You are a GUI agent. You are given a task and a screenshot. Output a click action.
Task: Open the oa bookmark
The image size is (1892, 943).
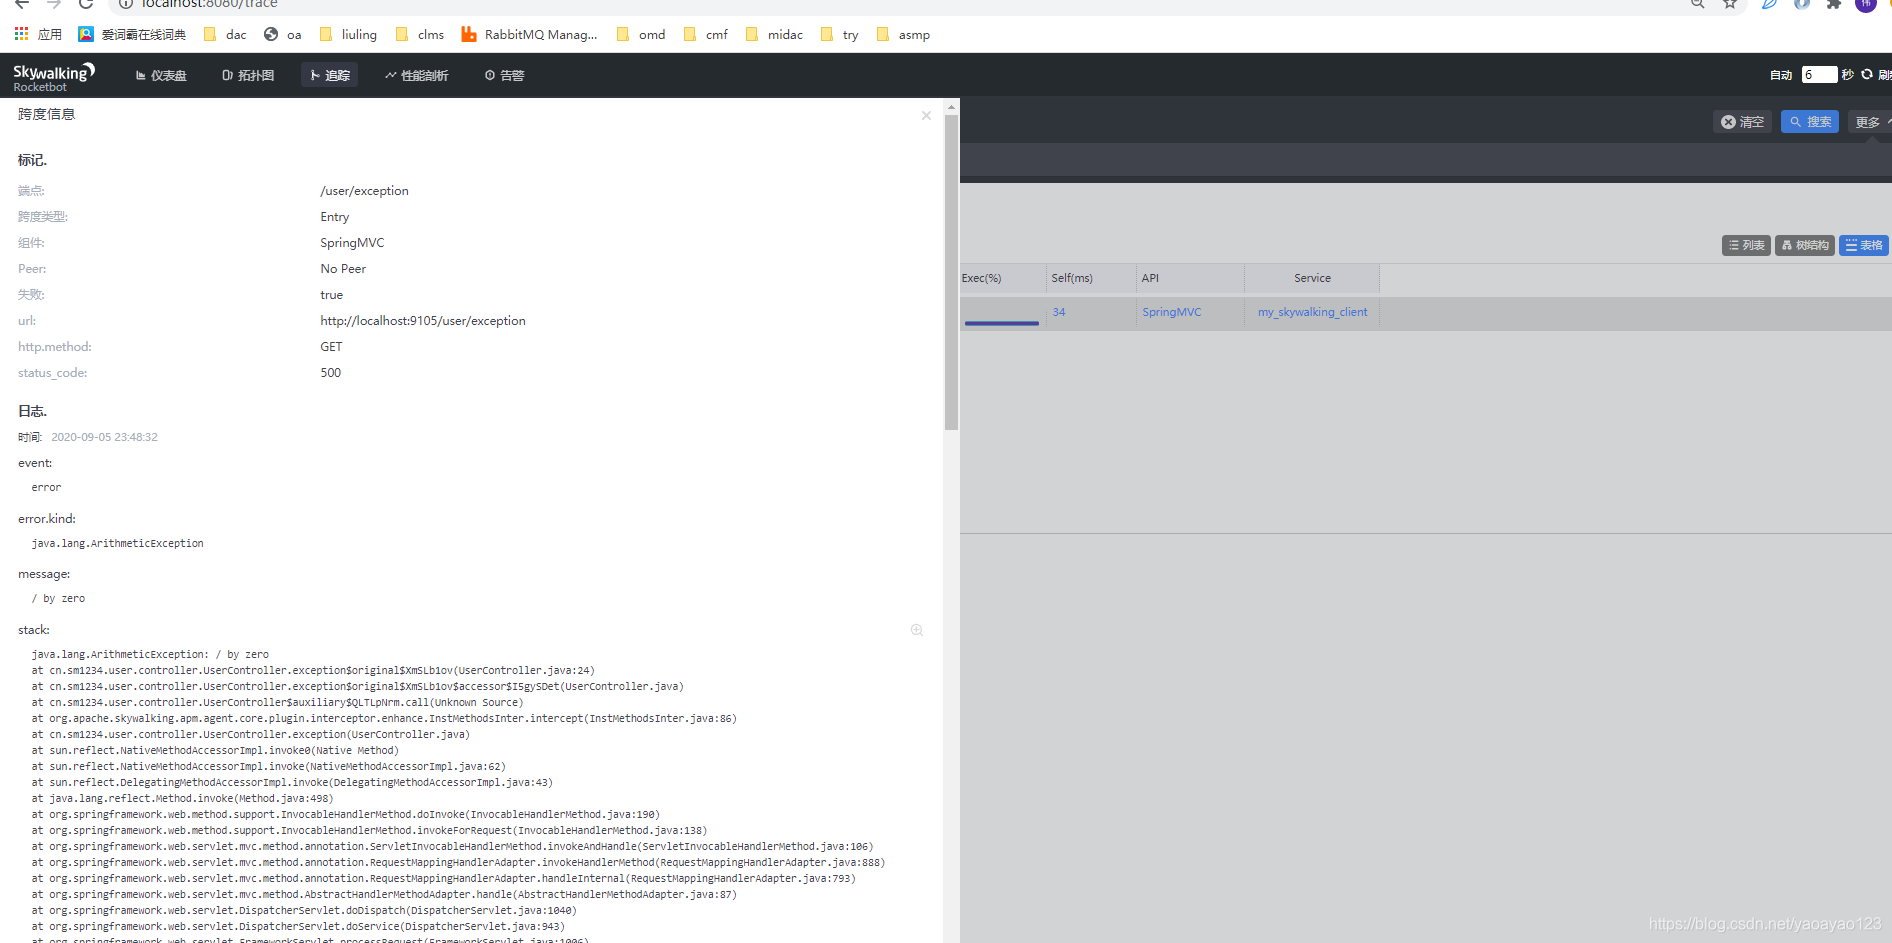283,34
